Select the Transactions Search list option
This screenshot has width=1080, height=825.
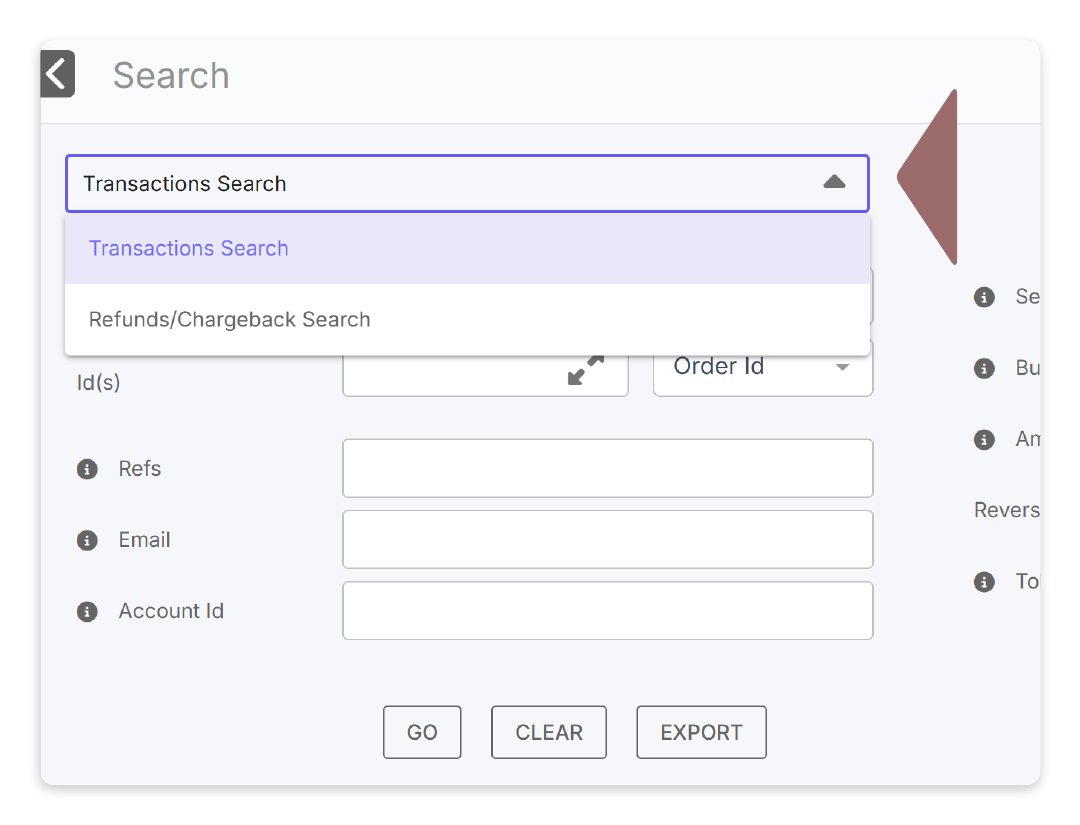[189, 248]
